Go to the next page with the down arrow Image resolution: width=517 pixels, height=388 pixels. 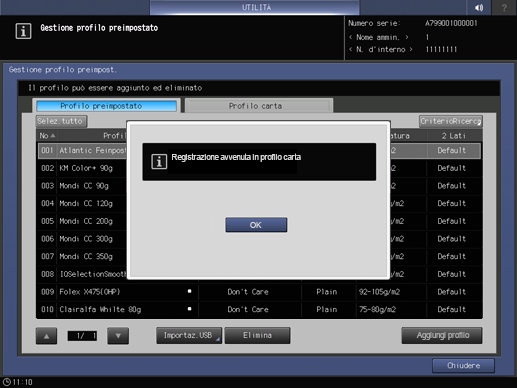[118, 336]
